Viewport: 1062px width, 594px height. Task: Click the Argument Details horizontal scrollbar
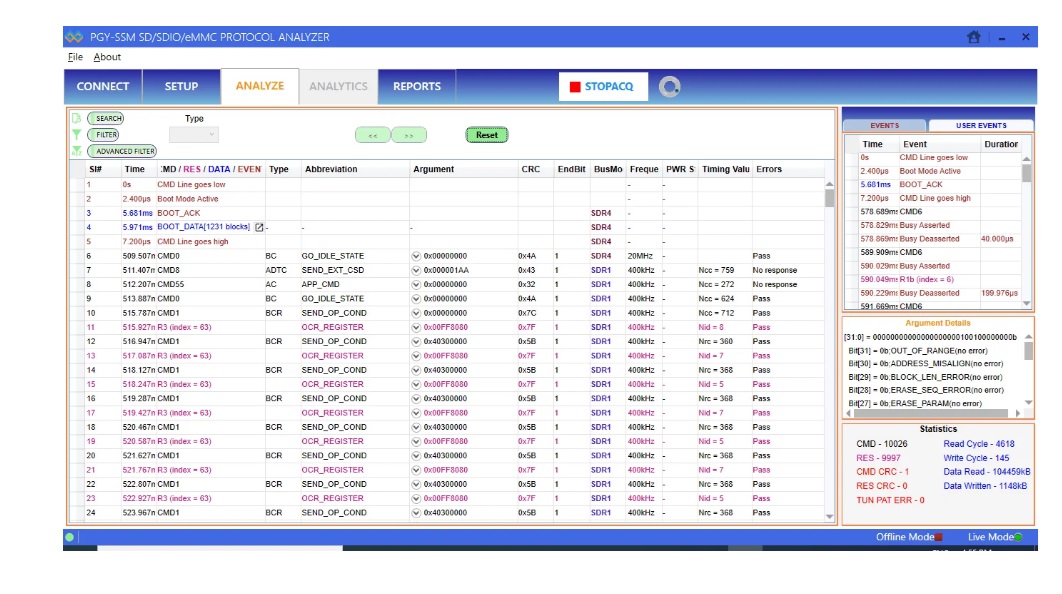pos(931,412)
